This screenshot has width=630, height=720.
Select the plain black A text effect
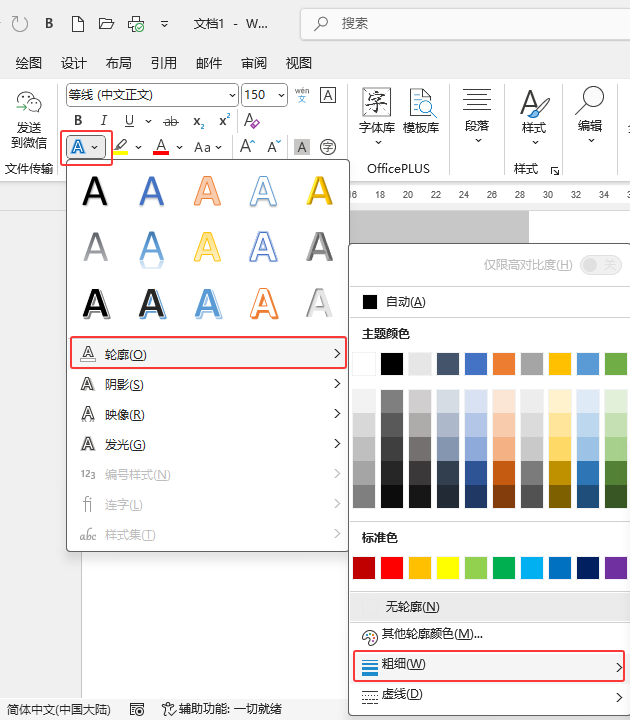pyautogui.click(x=96, y=191)
